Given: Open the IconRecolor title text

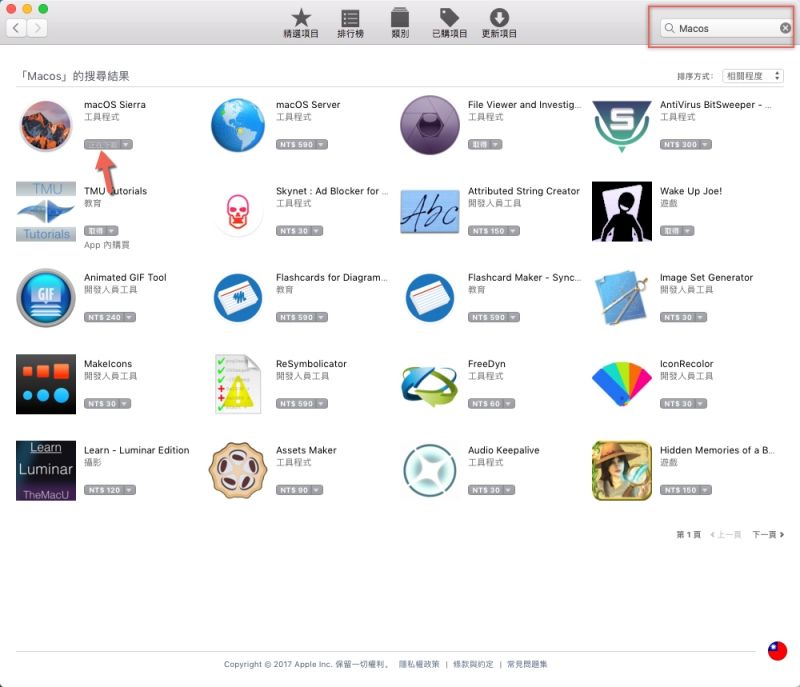Looking at the screenshot, I should point(686,364).
